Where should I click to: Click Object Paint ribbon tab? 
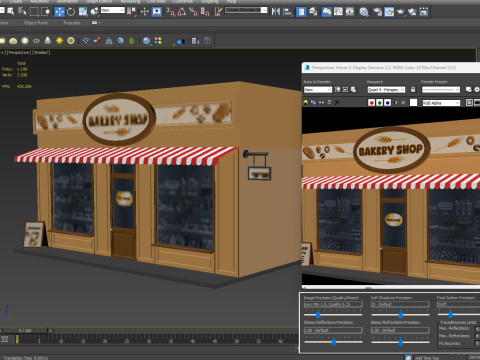coord(36,23)
